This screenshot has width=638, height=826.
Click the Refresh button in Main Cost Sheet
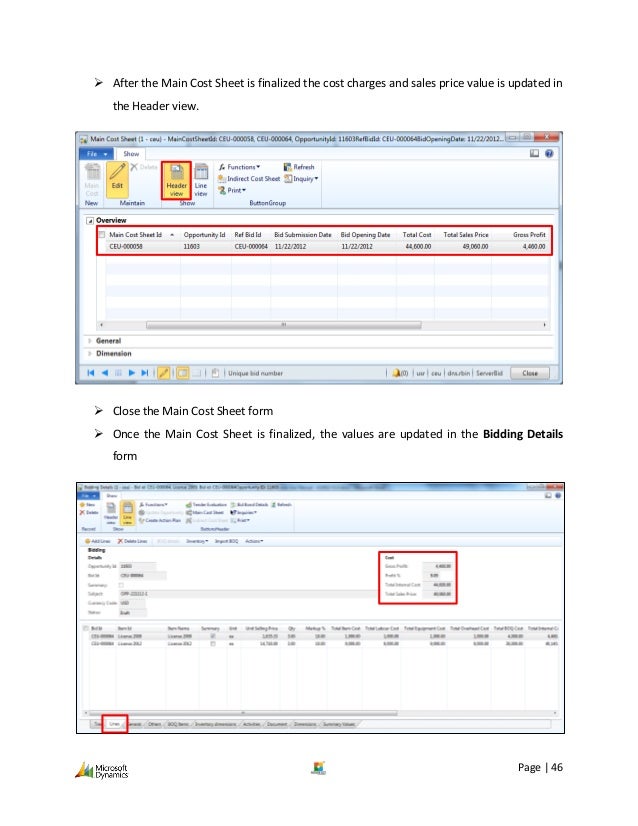(x=299, y=167)
